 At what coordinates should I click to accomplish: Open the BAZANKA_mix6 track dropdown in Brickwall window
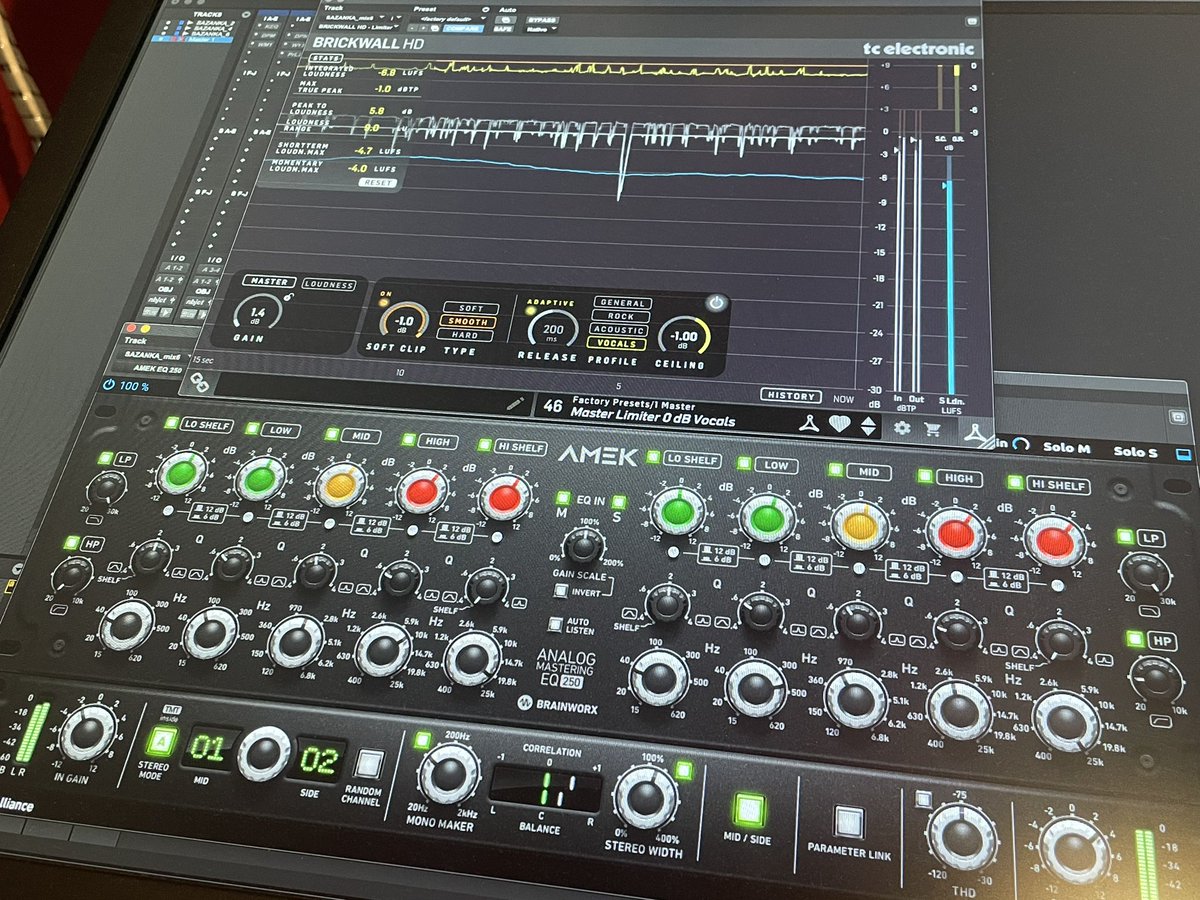(355, 17)
